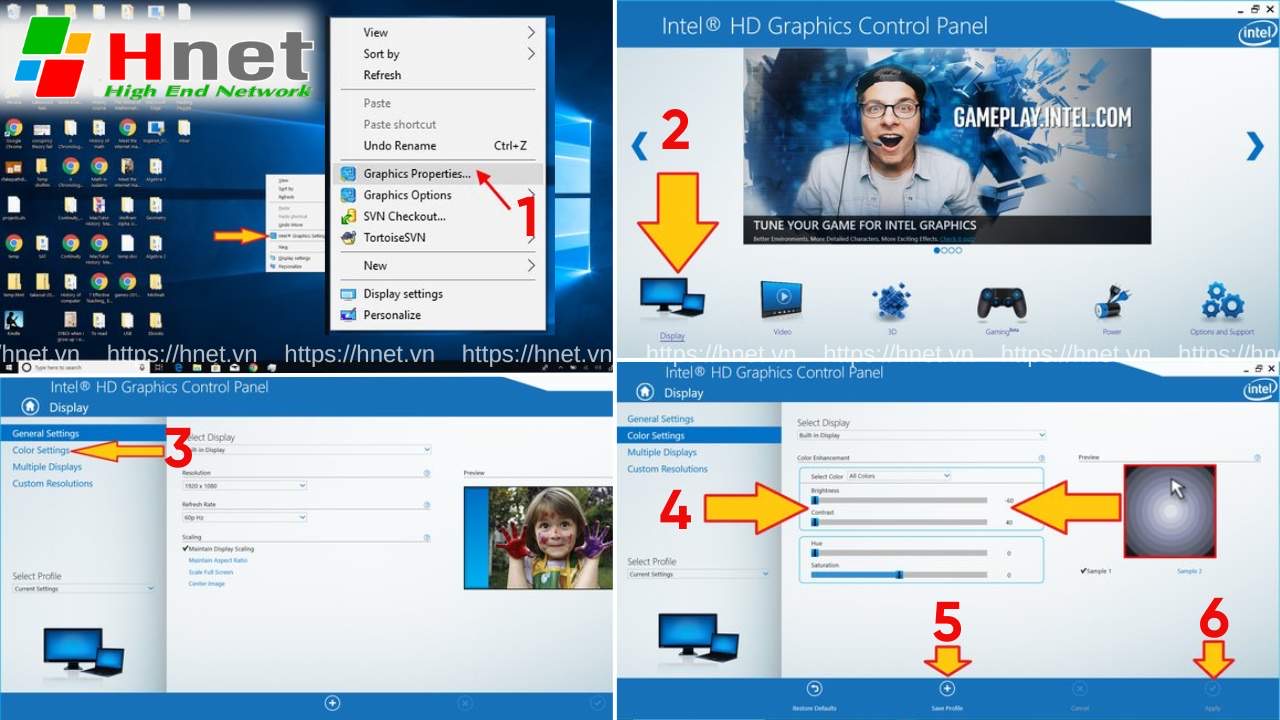
Task: Open General Settings in Color Settings panel sidebar
Action: pos(660,419)
